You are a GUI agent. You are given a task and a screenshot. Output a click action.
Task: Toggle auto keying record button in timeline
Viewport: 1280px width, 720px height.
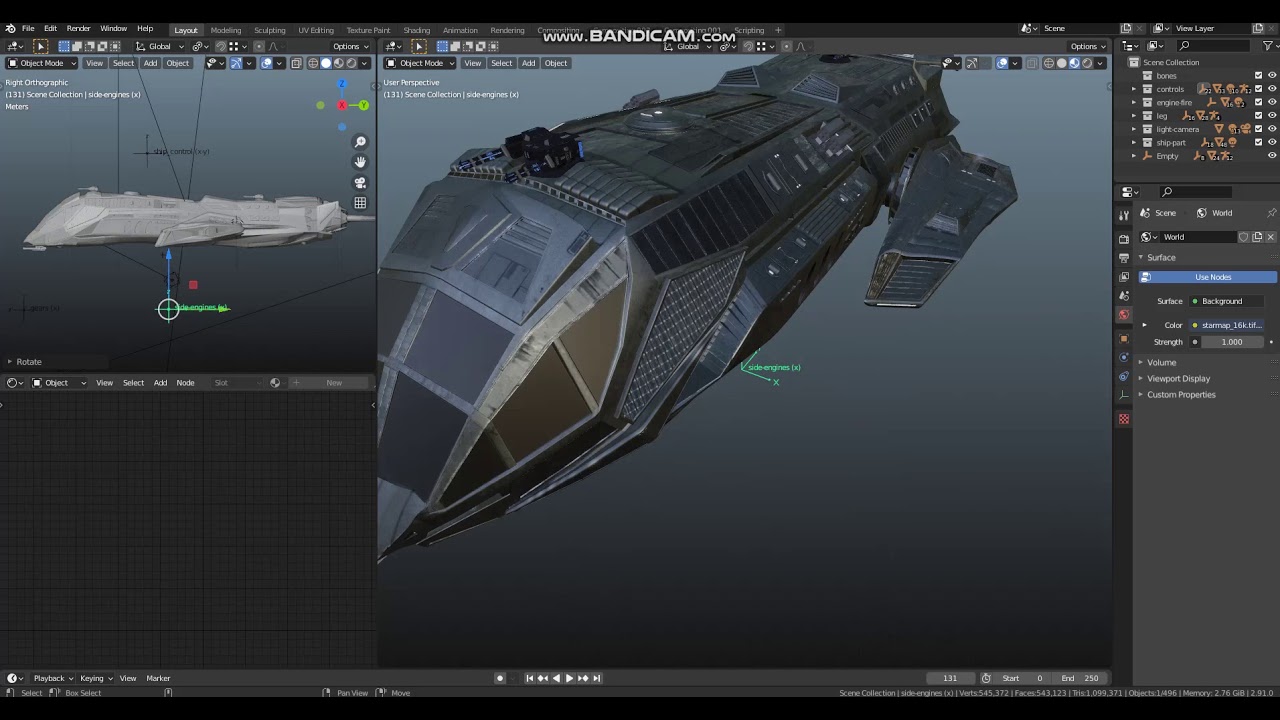pyautogui.click(x=500, y=678)
